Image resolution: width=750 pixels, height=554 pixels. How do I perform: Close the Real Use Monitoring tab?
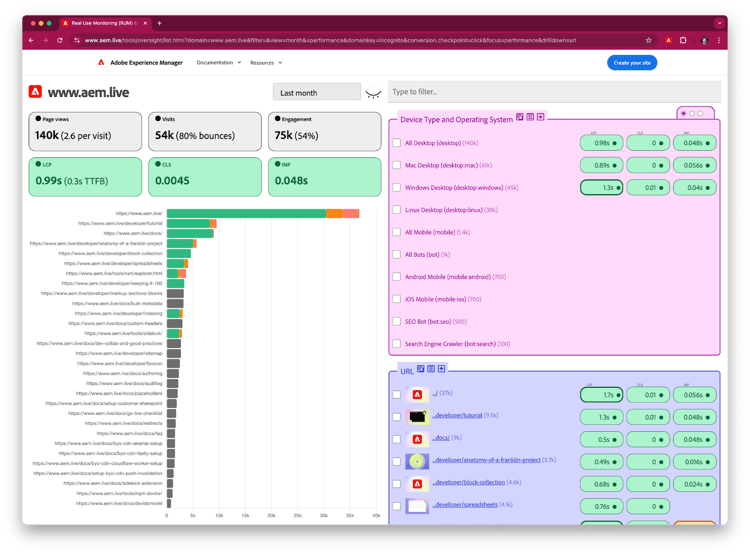tap(145, 23)
